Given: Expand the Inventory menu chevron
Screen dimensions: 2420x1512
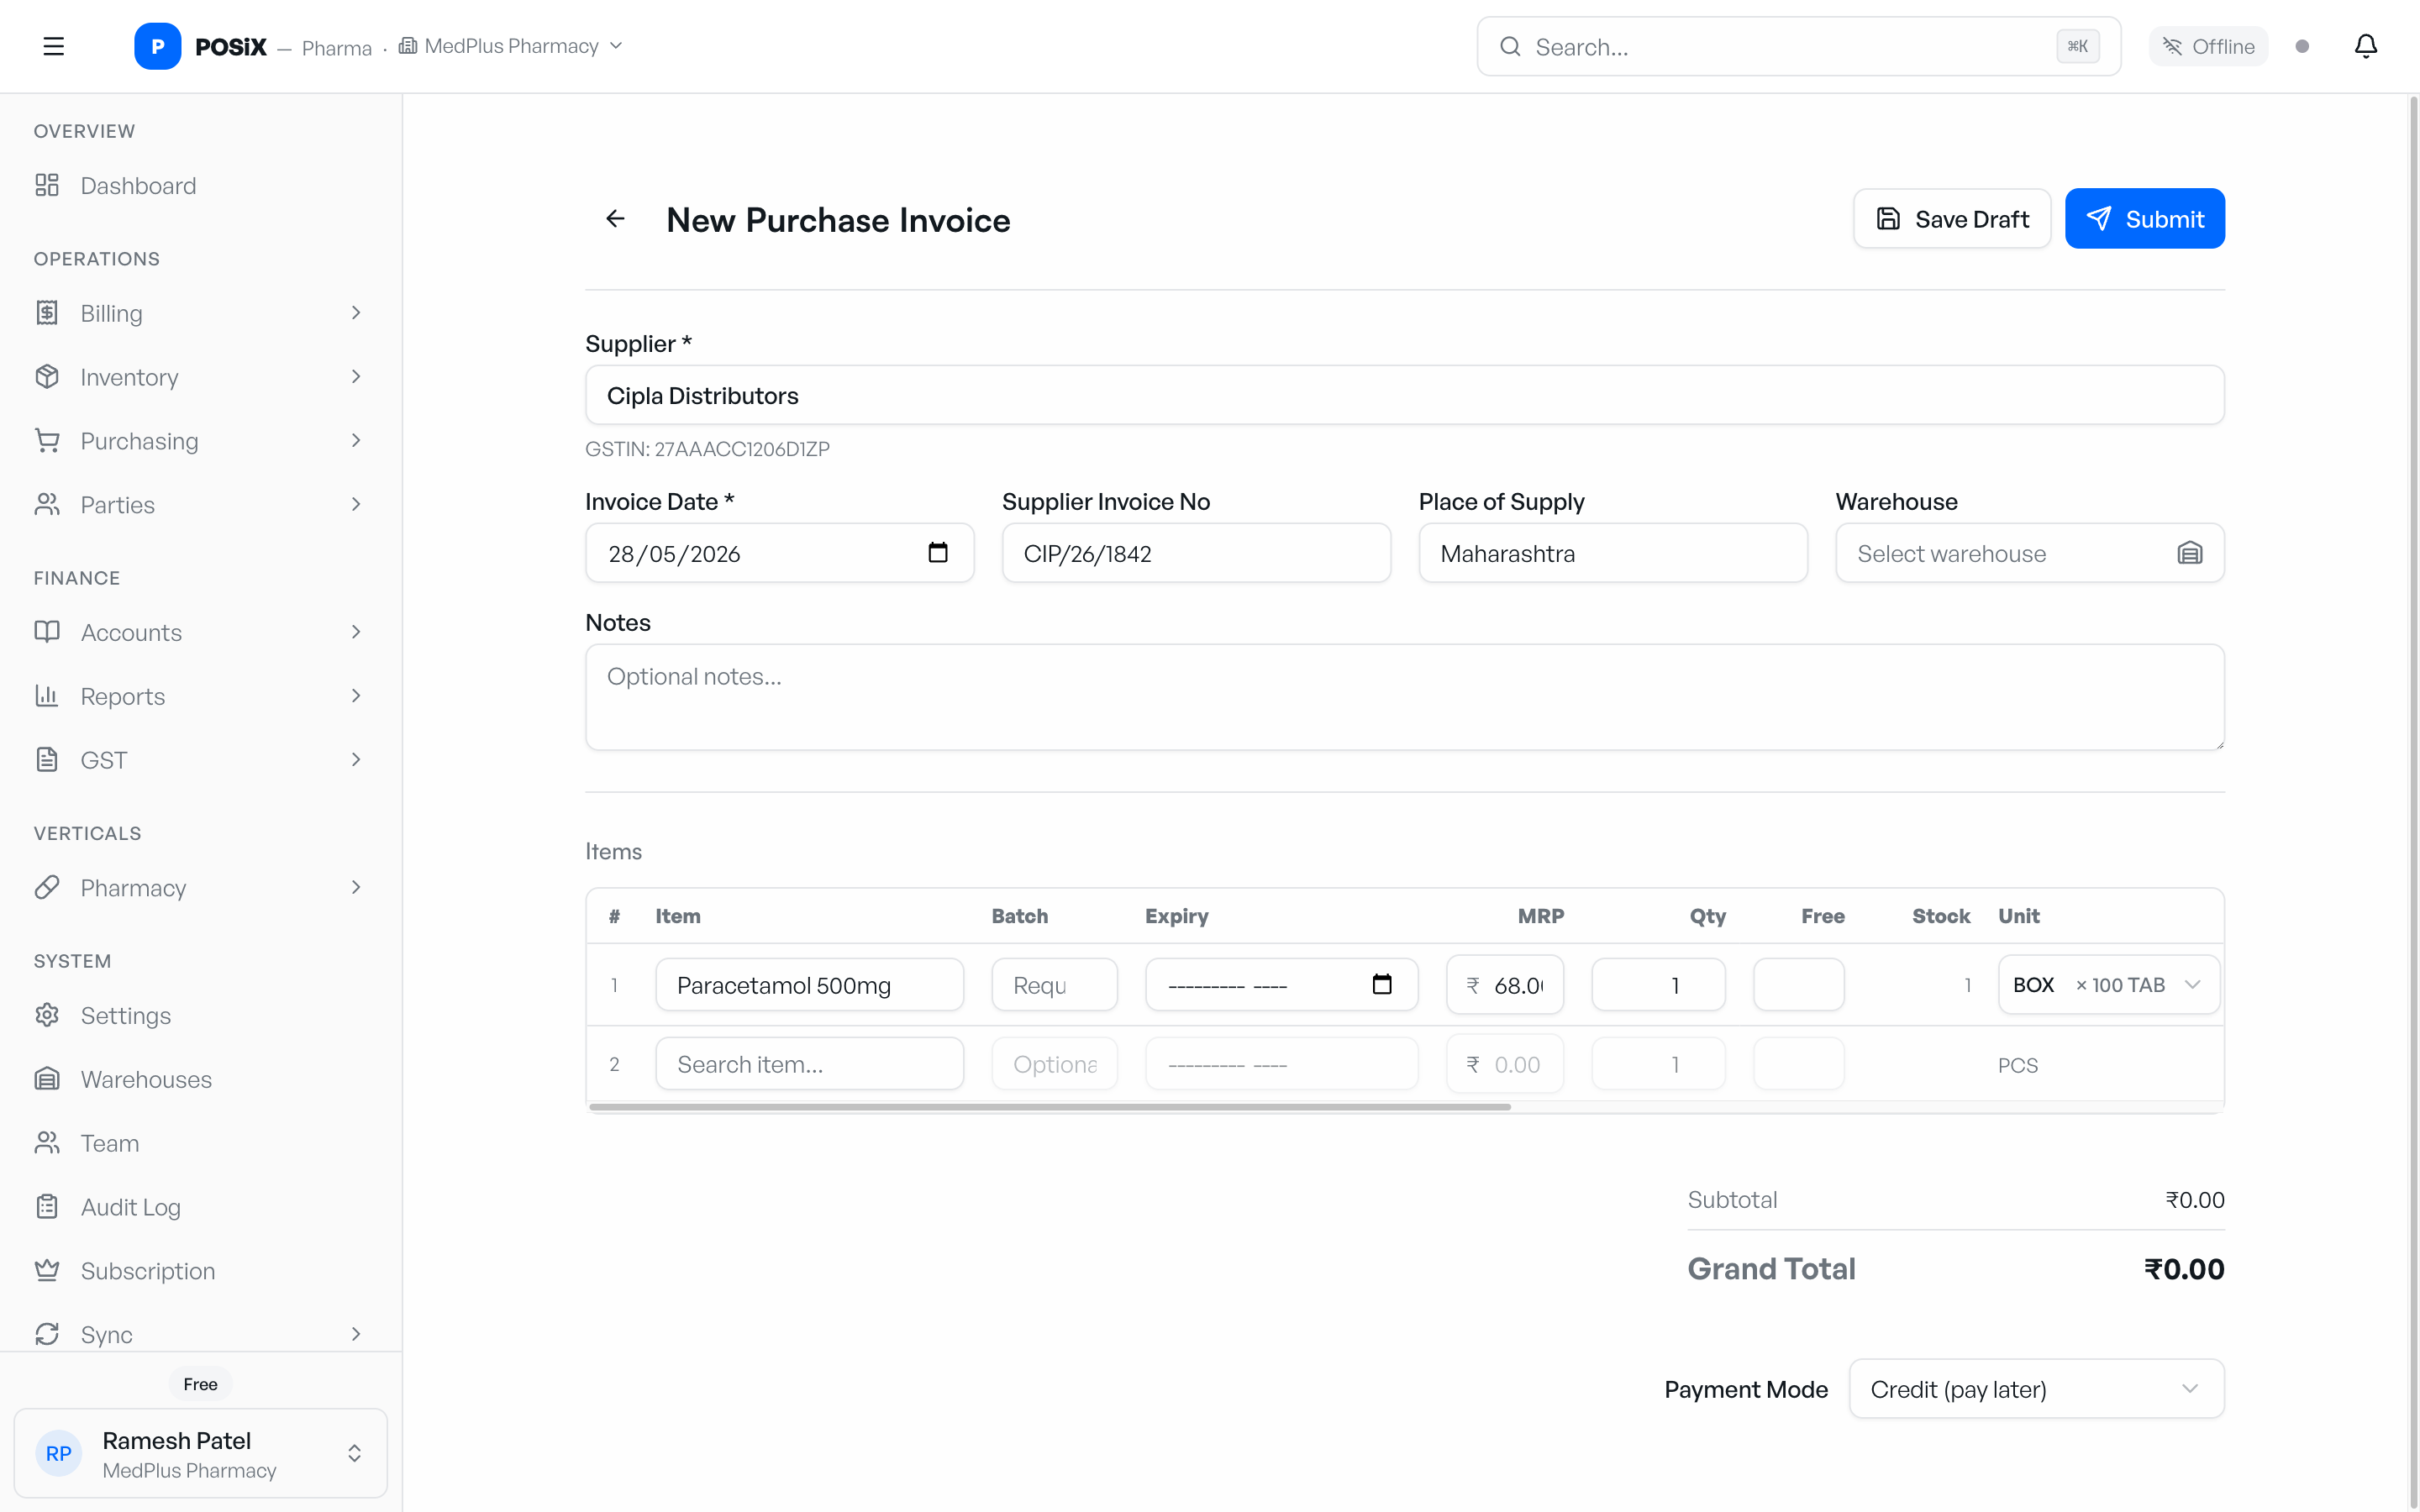Looking at the screenshot, I should click(356, 377).
